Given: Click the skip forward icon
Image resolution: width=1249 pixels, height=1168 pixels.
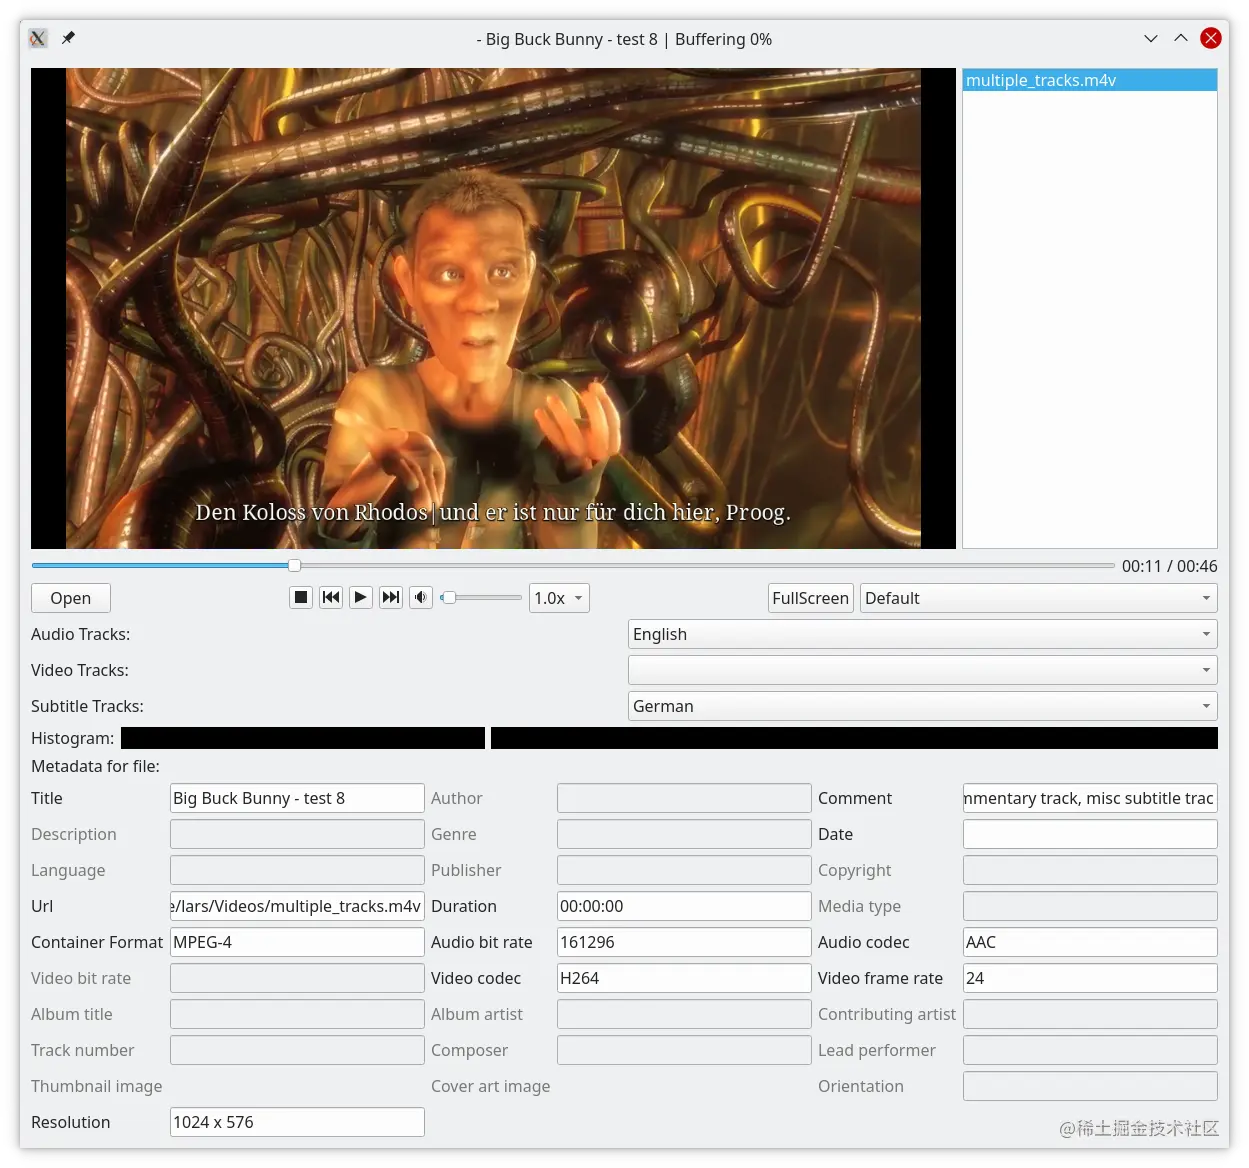Looking at the screenshot, I should (391, 597).
